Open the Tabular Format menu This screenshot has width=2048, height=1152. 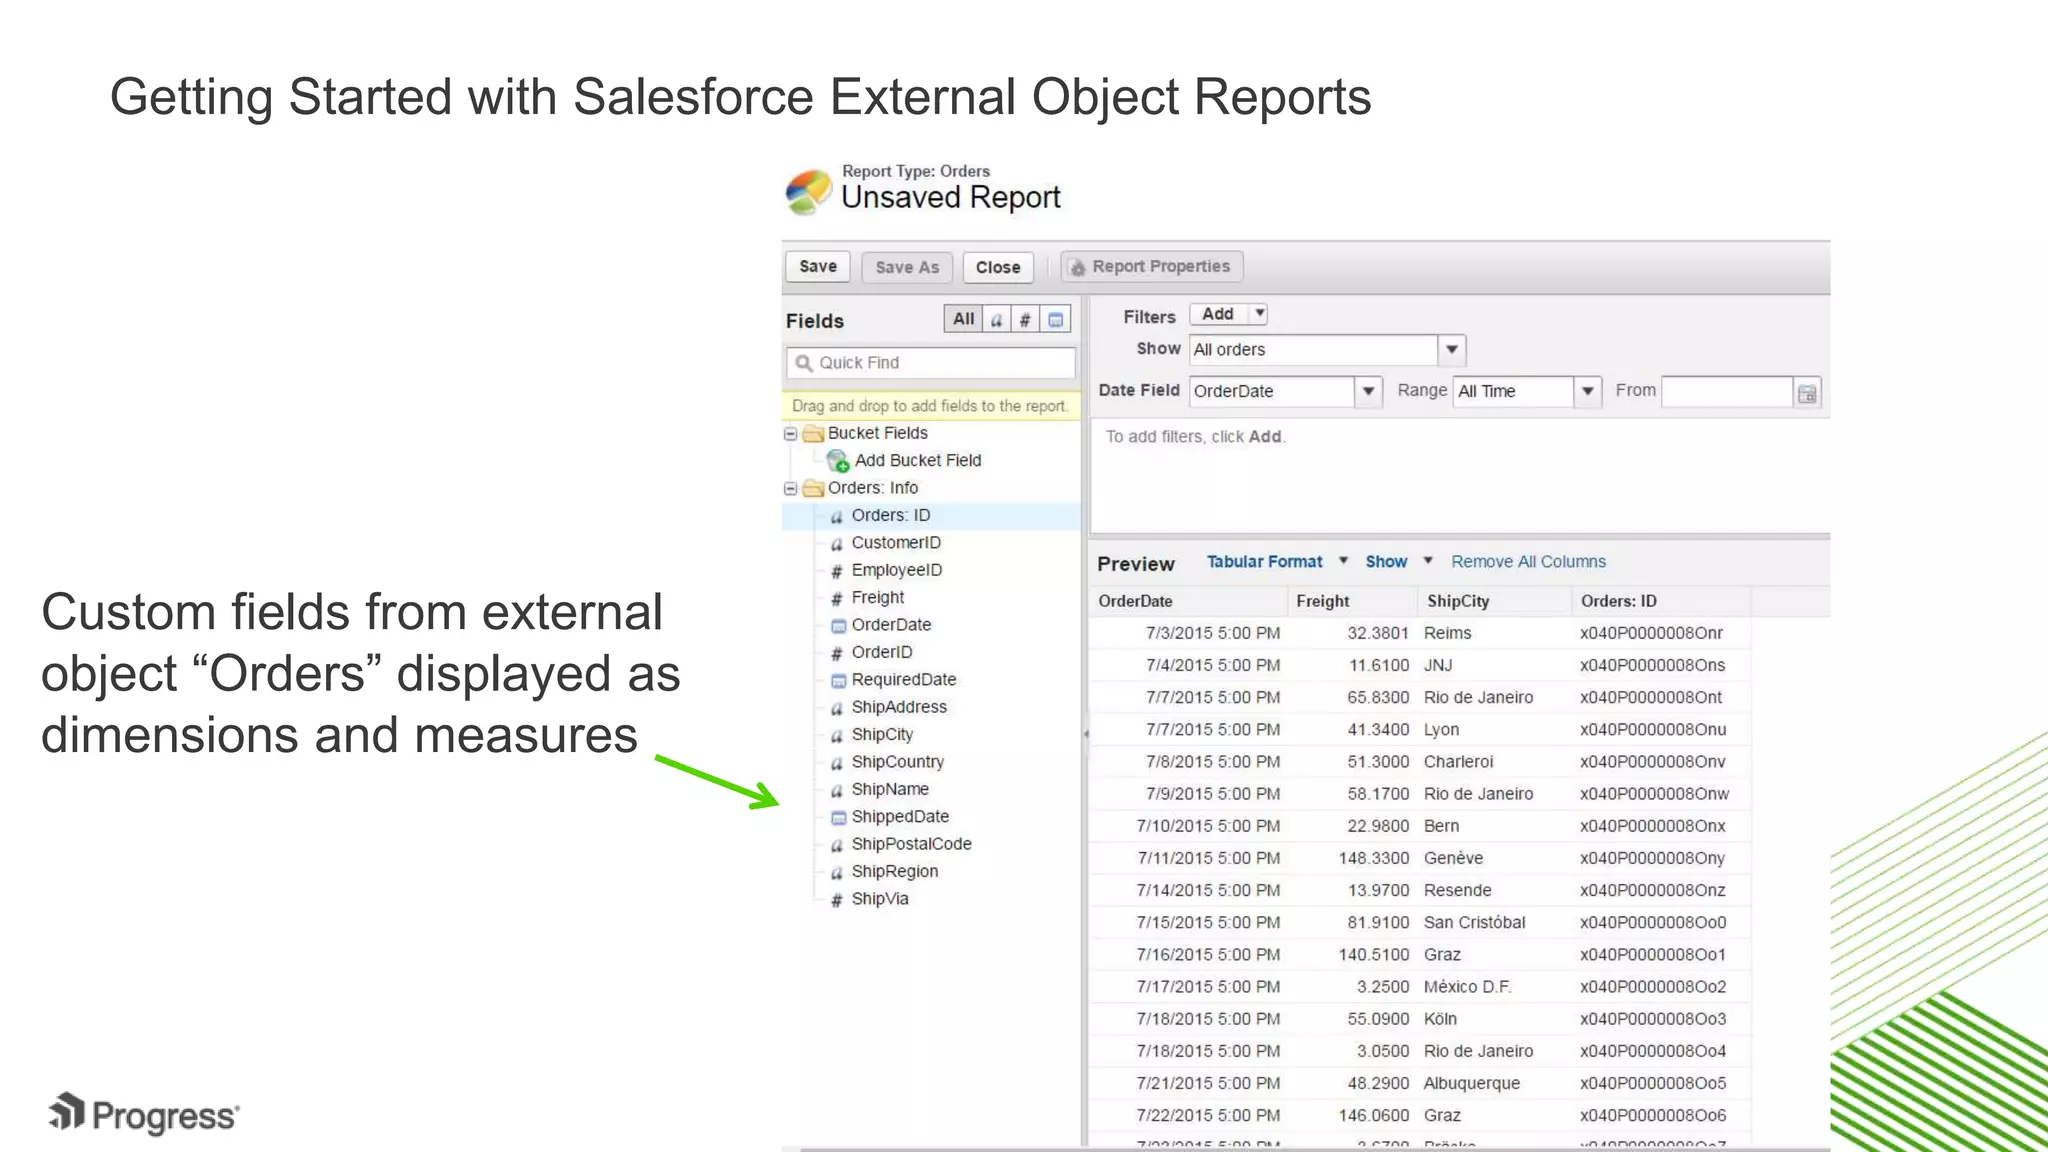tap(1277, 562)
